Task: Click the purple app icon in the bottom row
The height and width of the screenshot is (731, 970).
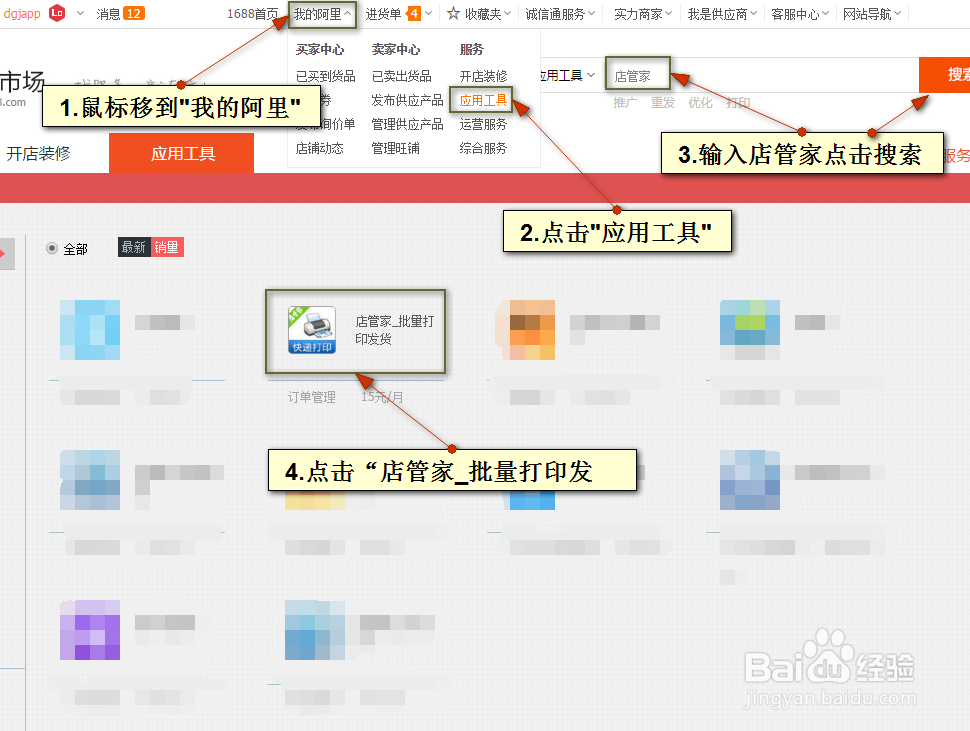Action: point(89,630)
